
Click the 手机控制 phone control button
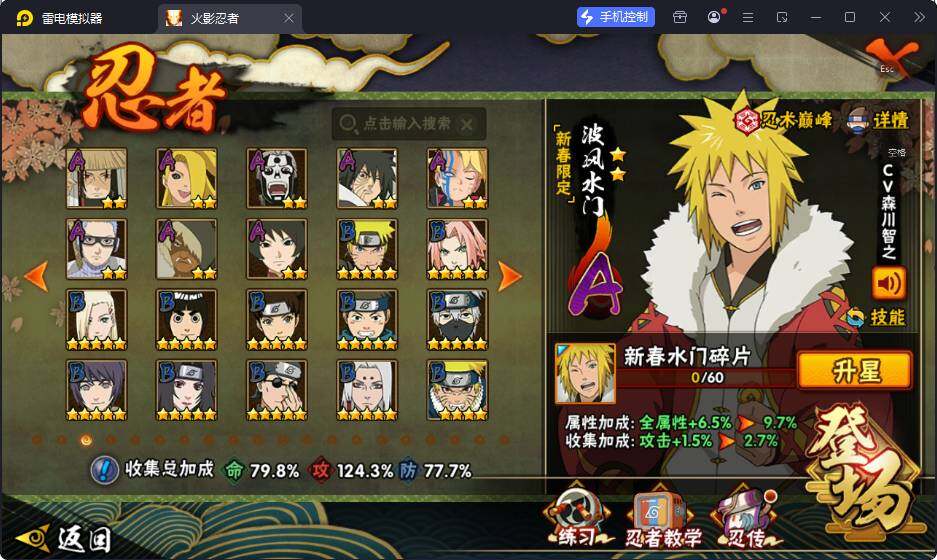tap(616, 17)
